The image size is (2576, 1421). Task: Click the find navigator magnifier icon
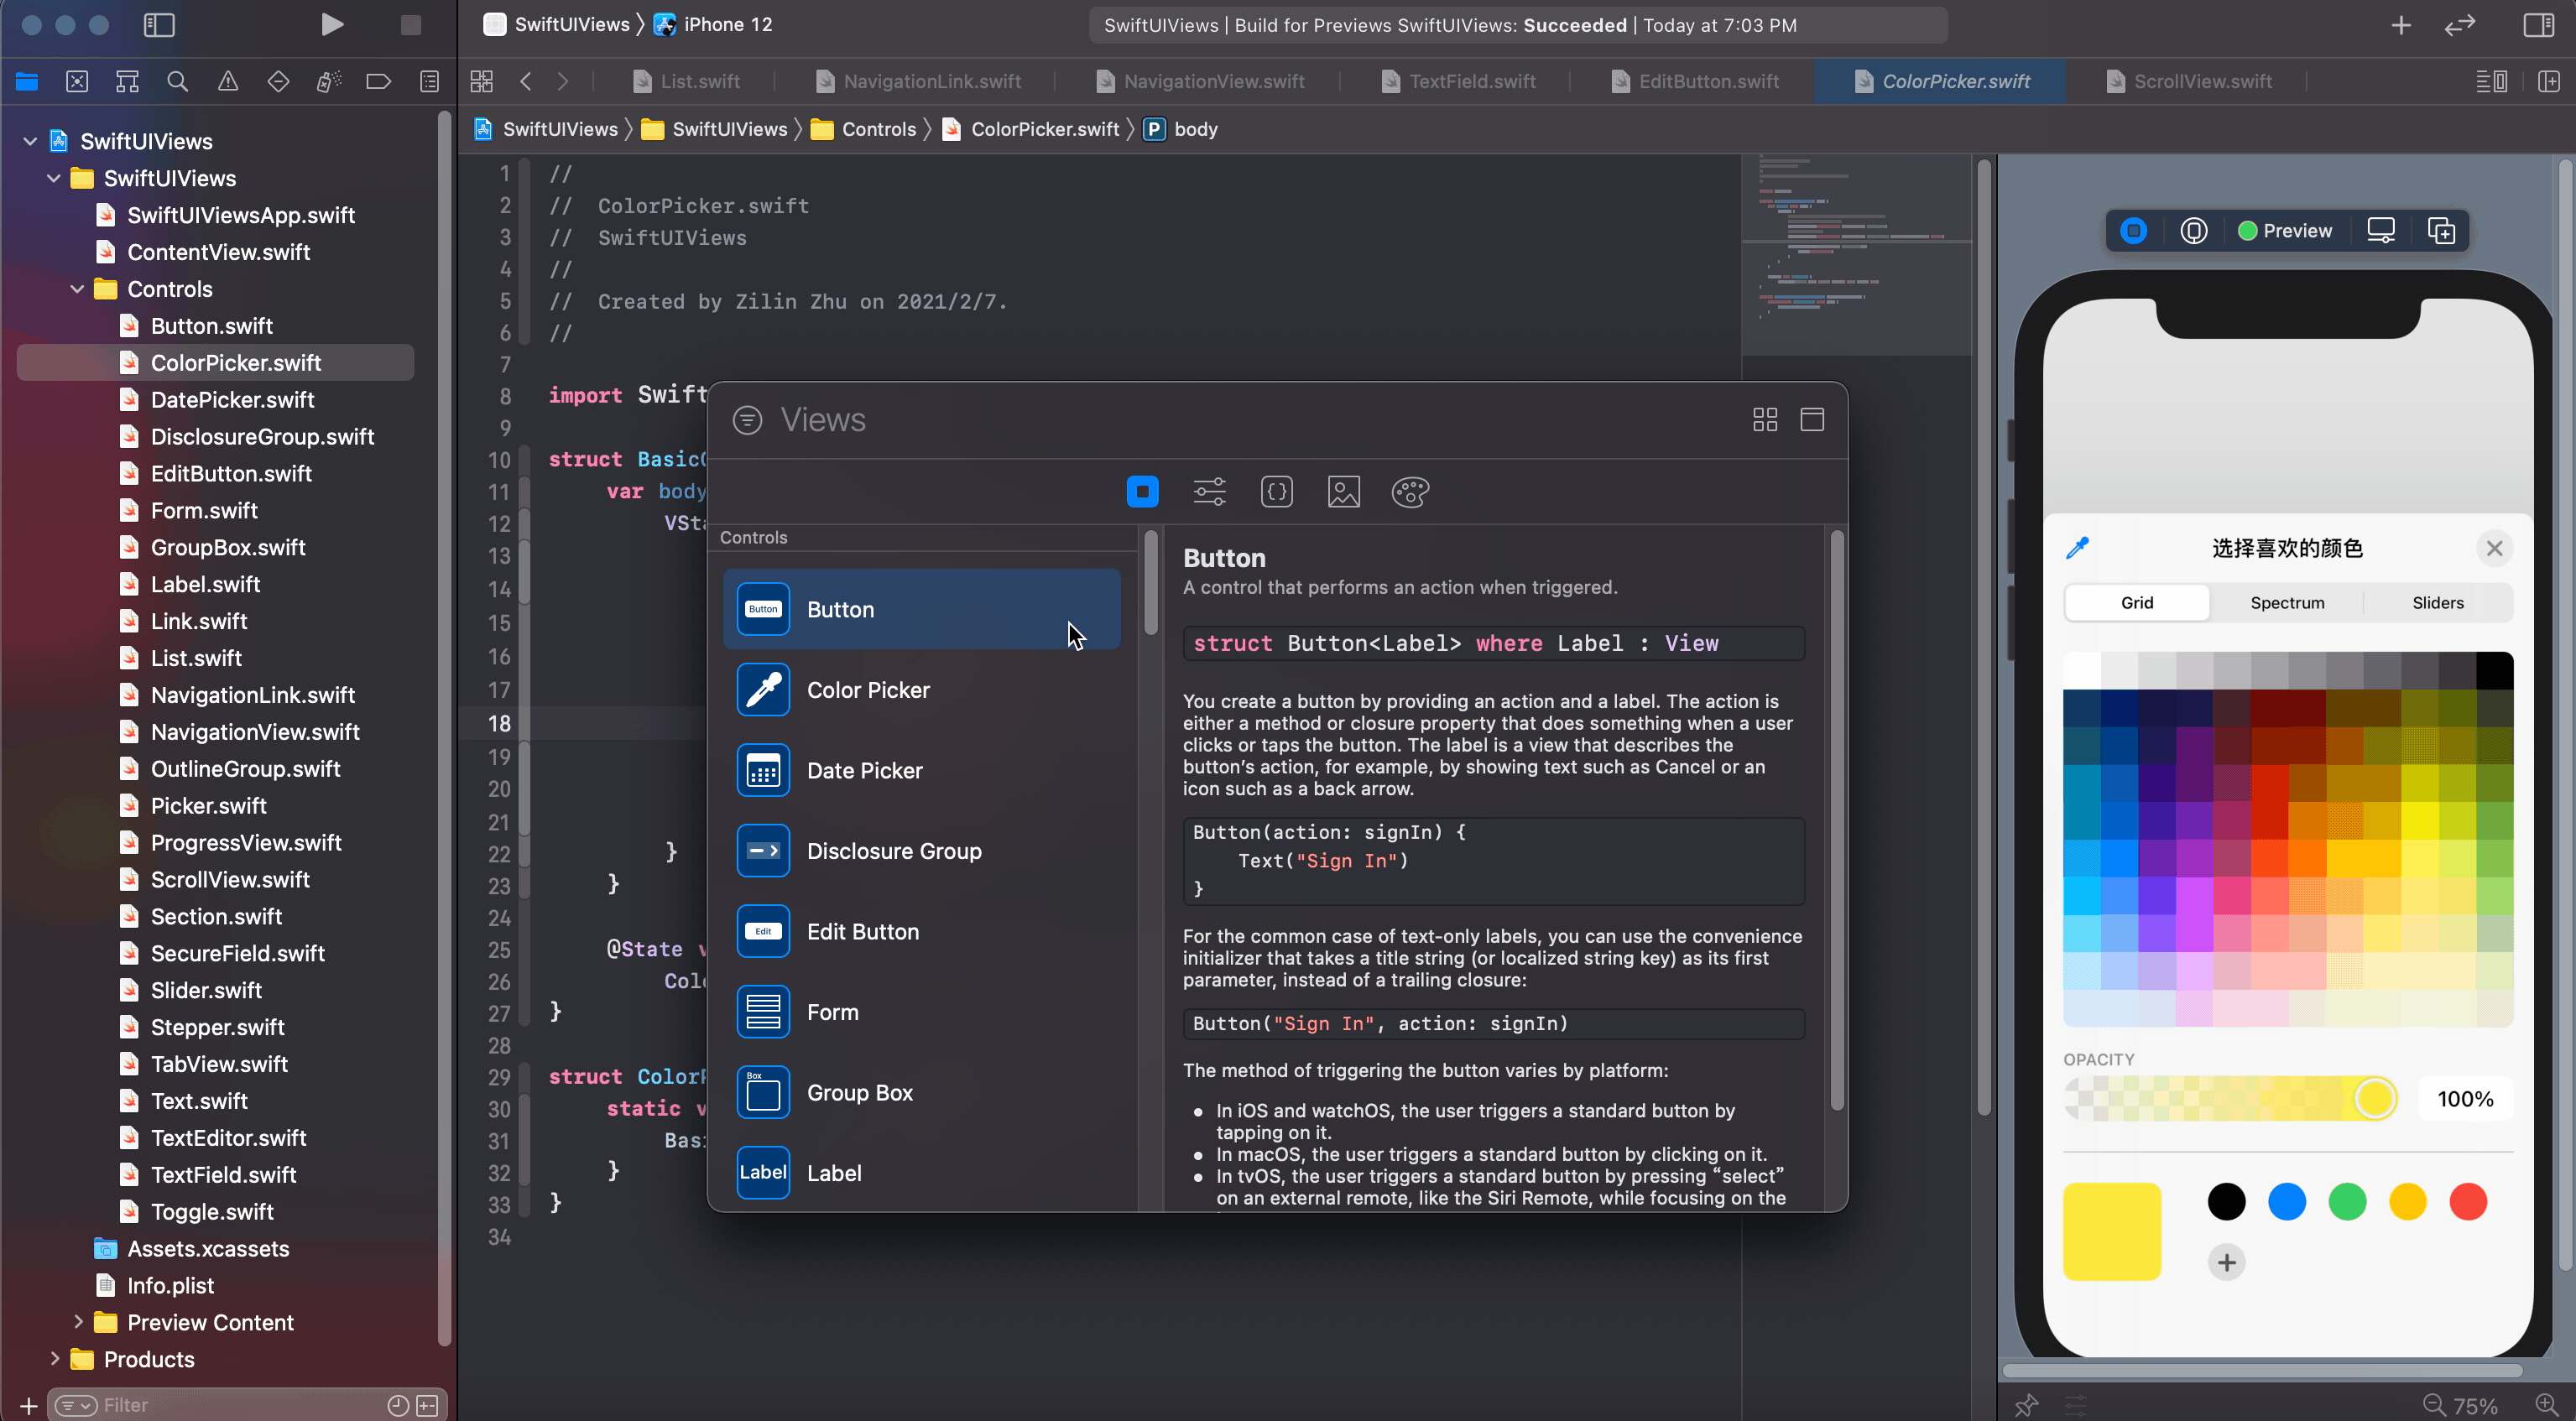coord(177,81)
